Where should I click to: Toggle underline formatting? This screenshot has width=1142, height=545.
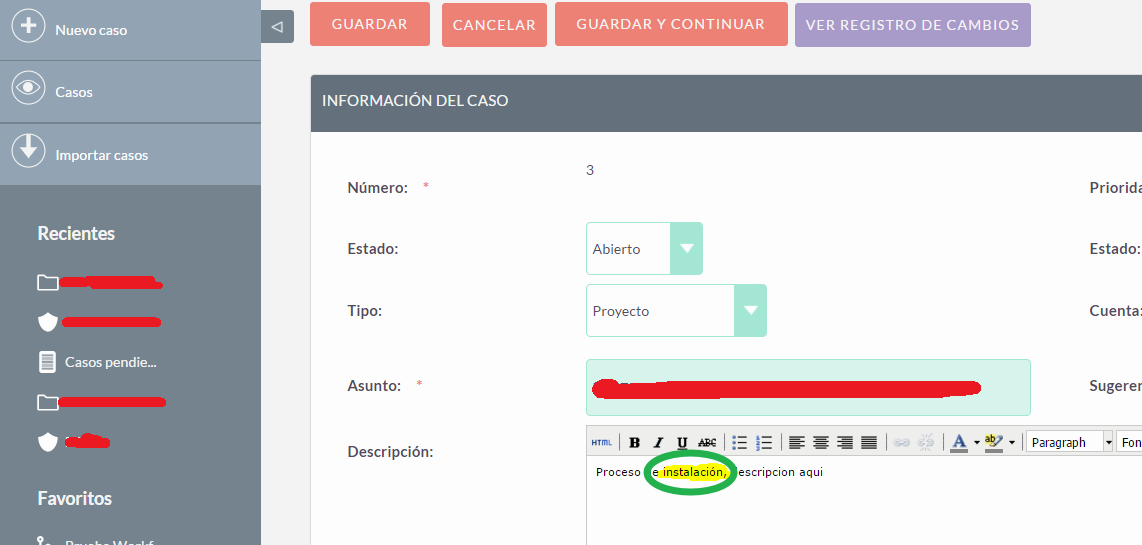tap(682, 442)
